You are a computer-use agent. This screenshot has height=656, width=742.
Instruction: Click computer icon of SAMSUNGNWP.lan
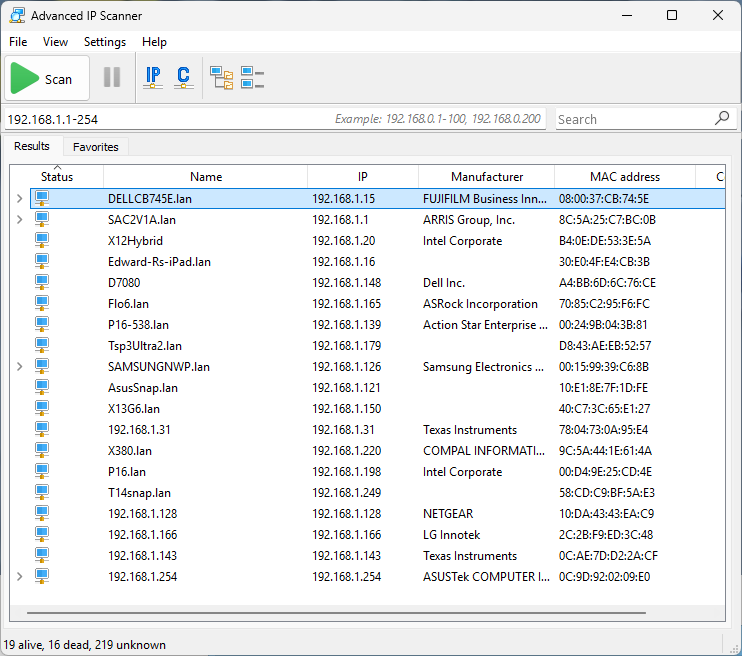pyautogui.click(x=42, y=366)
